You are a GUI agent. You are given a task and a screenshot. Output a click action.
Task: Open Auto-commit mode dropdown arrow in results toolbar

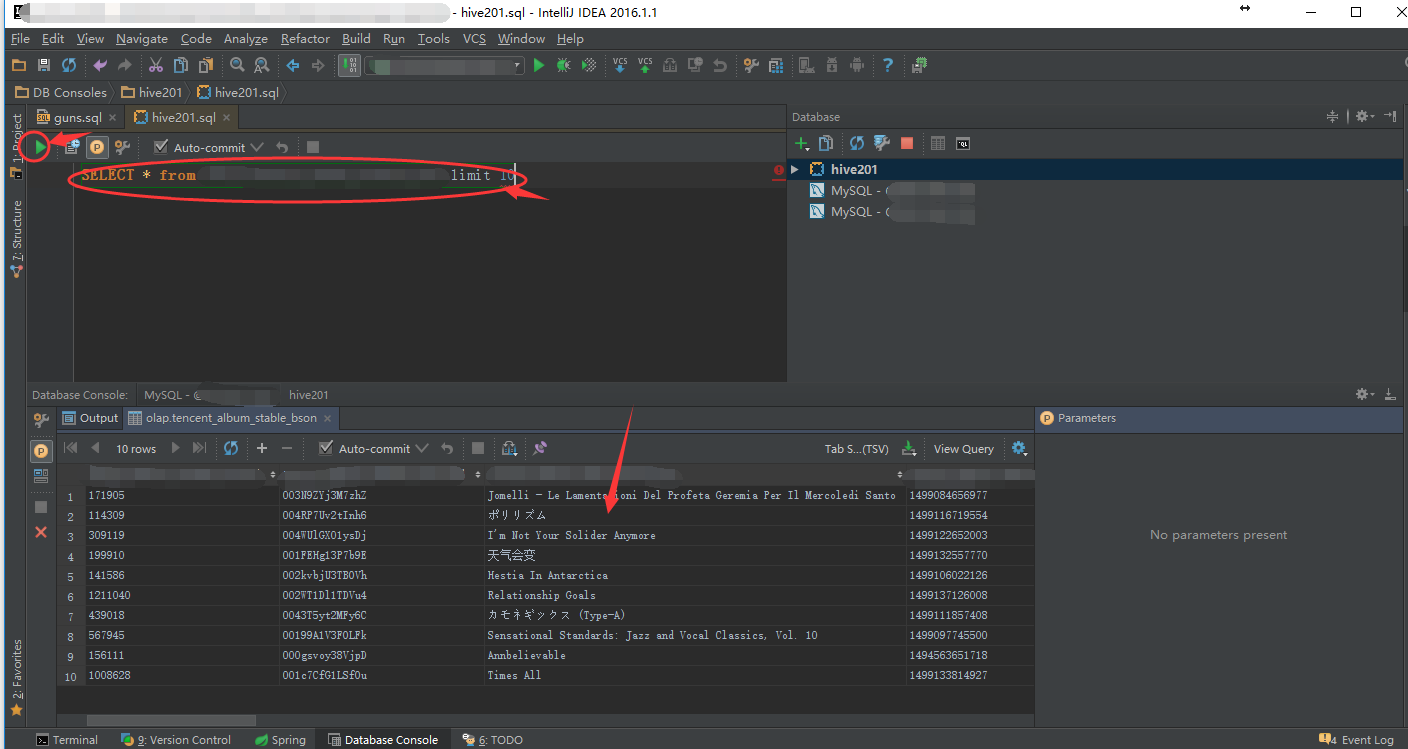pyautogui.click(x=422, y=448)
